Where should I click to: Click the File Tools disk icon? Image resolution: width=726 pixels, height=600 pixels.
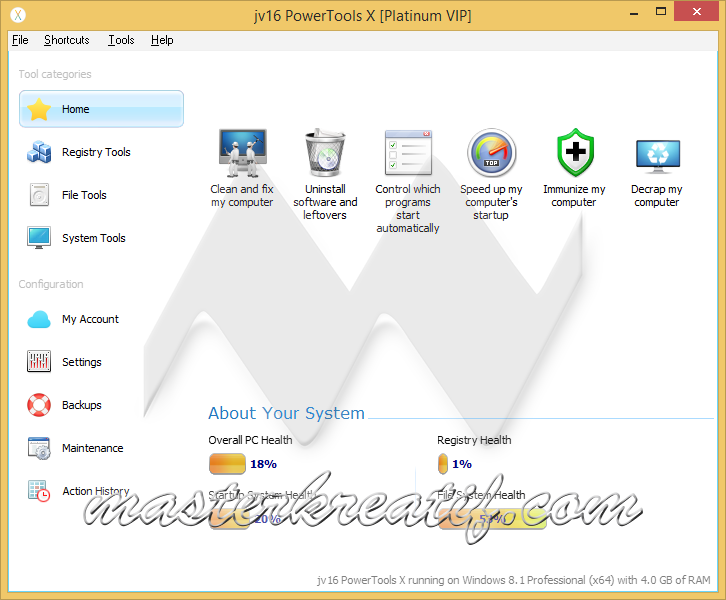pos(39,194)
